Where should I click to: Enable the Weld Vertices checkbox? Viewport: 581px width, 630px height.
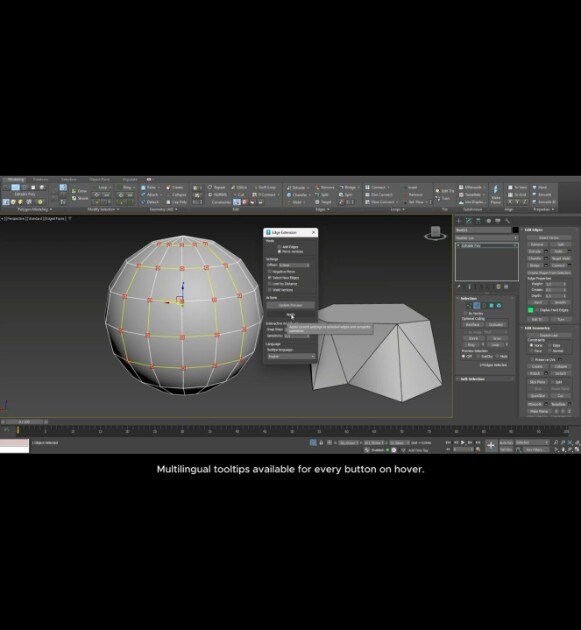[x=270, y=290]
